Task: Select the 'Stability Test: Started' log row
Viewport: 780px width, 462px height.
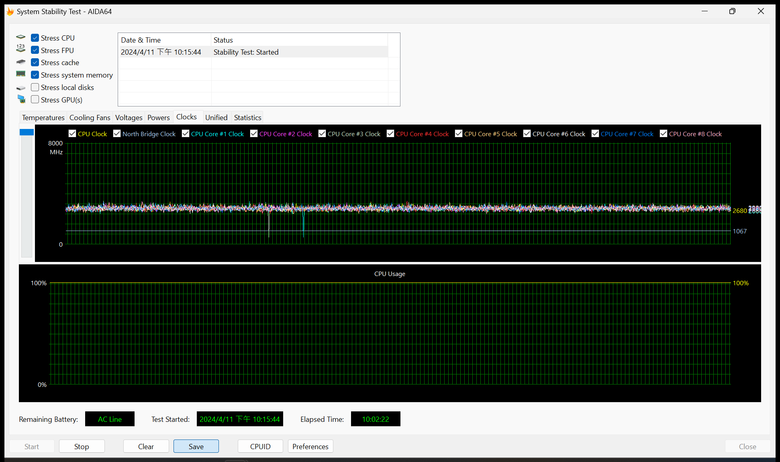Action: [253, 52]
